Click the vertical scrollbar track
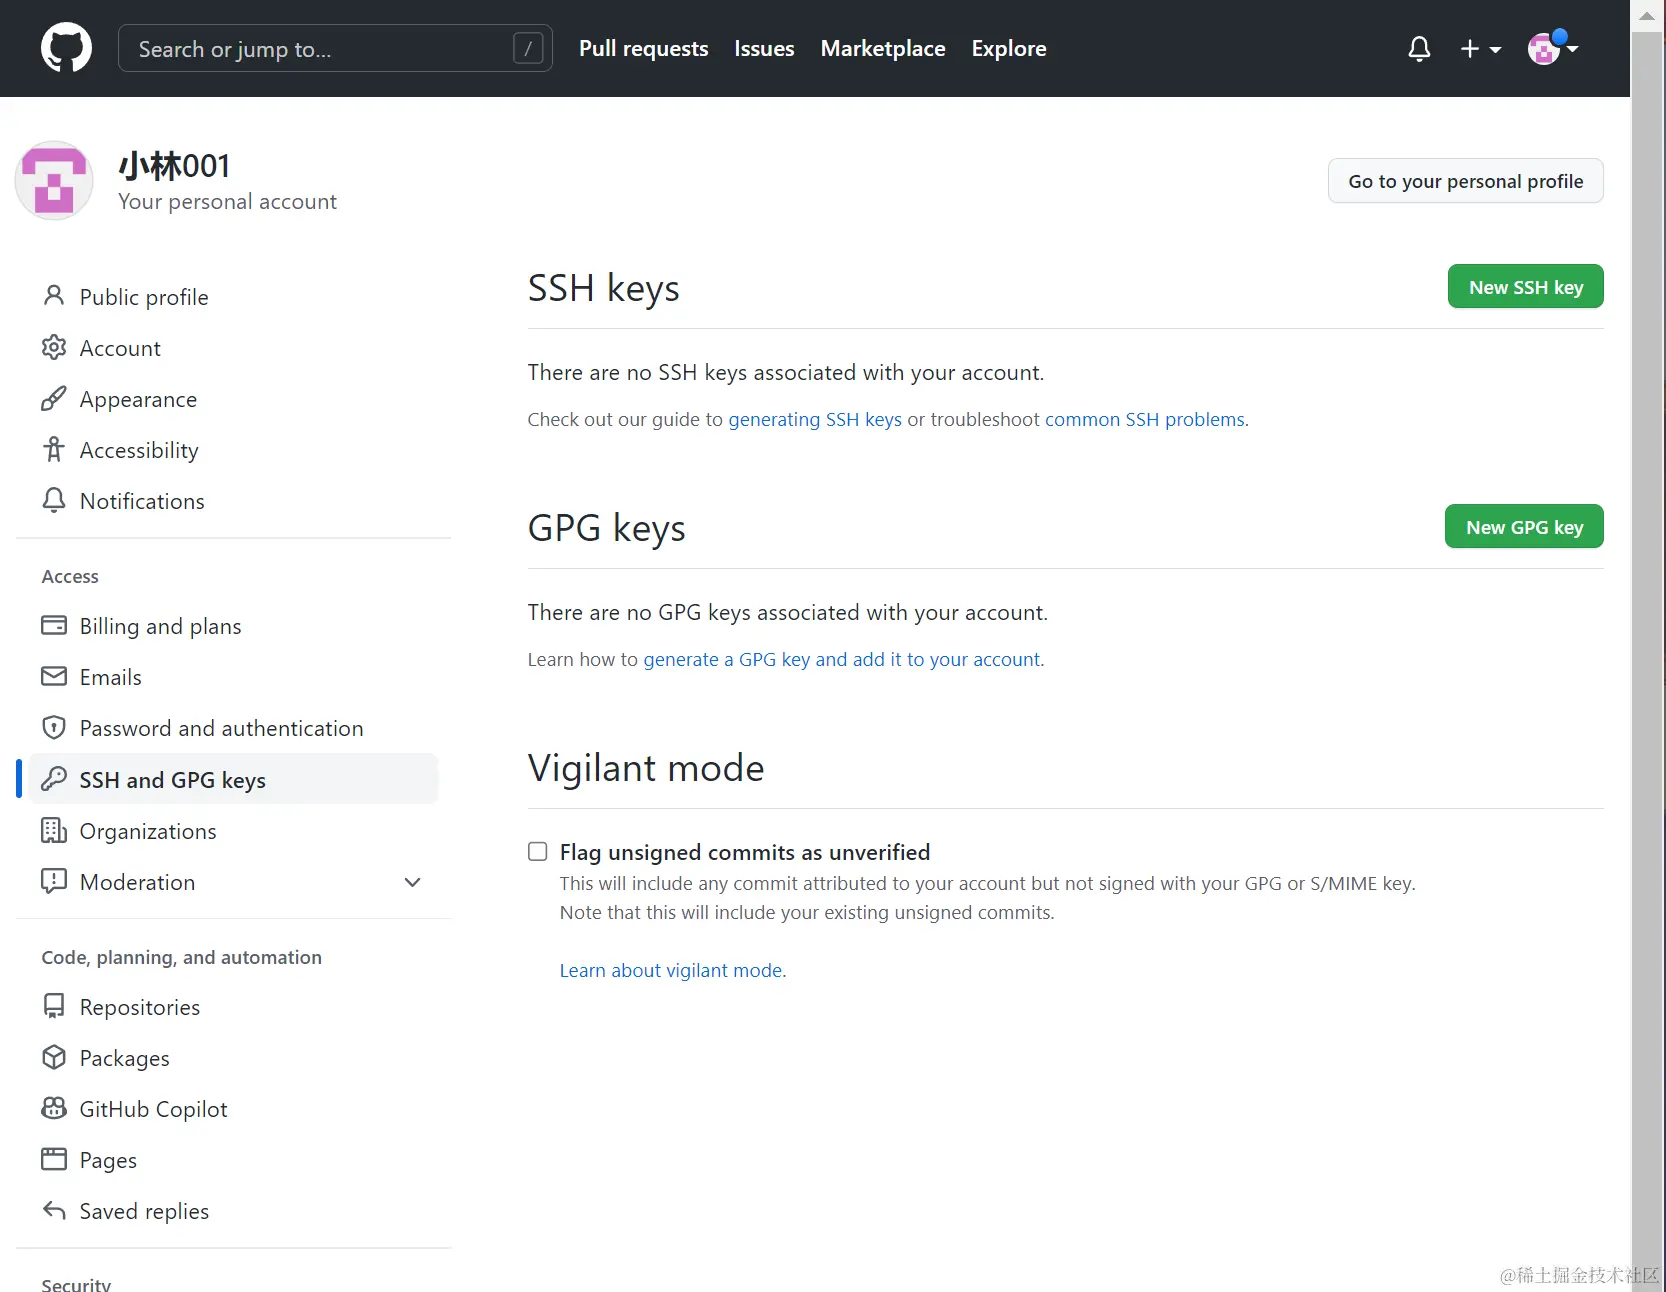 click(x=1647, y=660)
